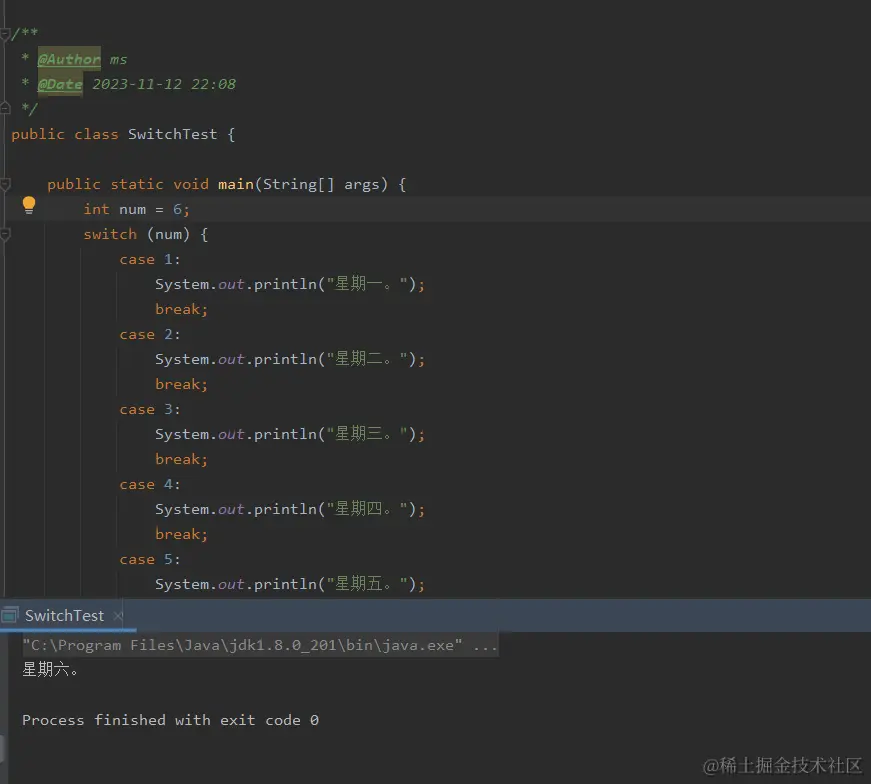
Task: Click the println line printing 星期二
Action: click(290, 359)
